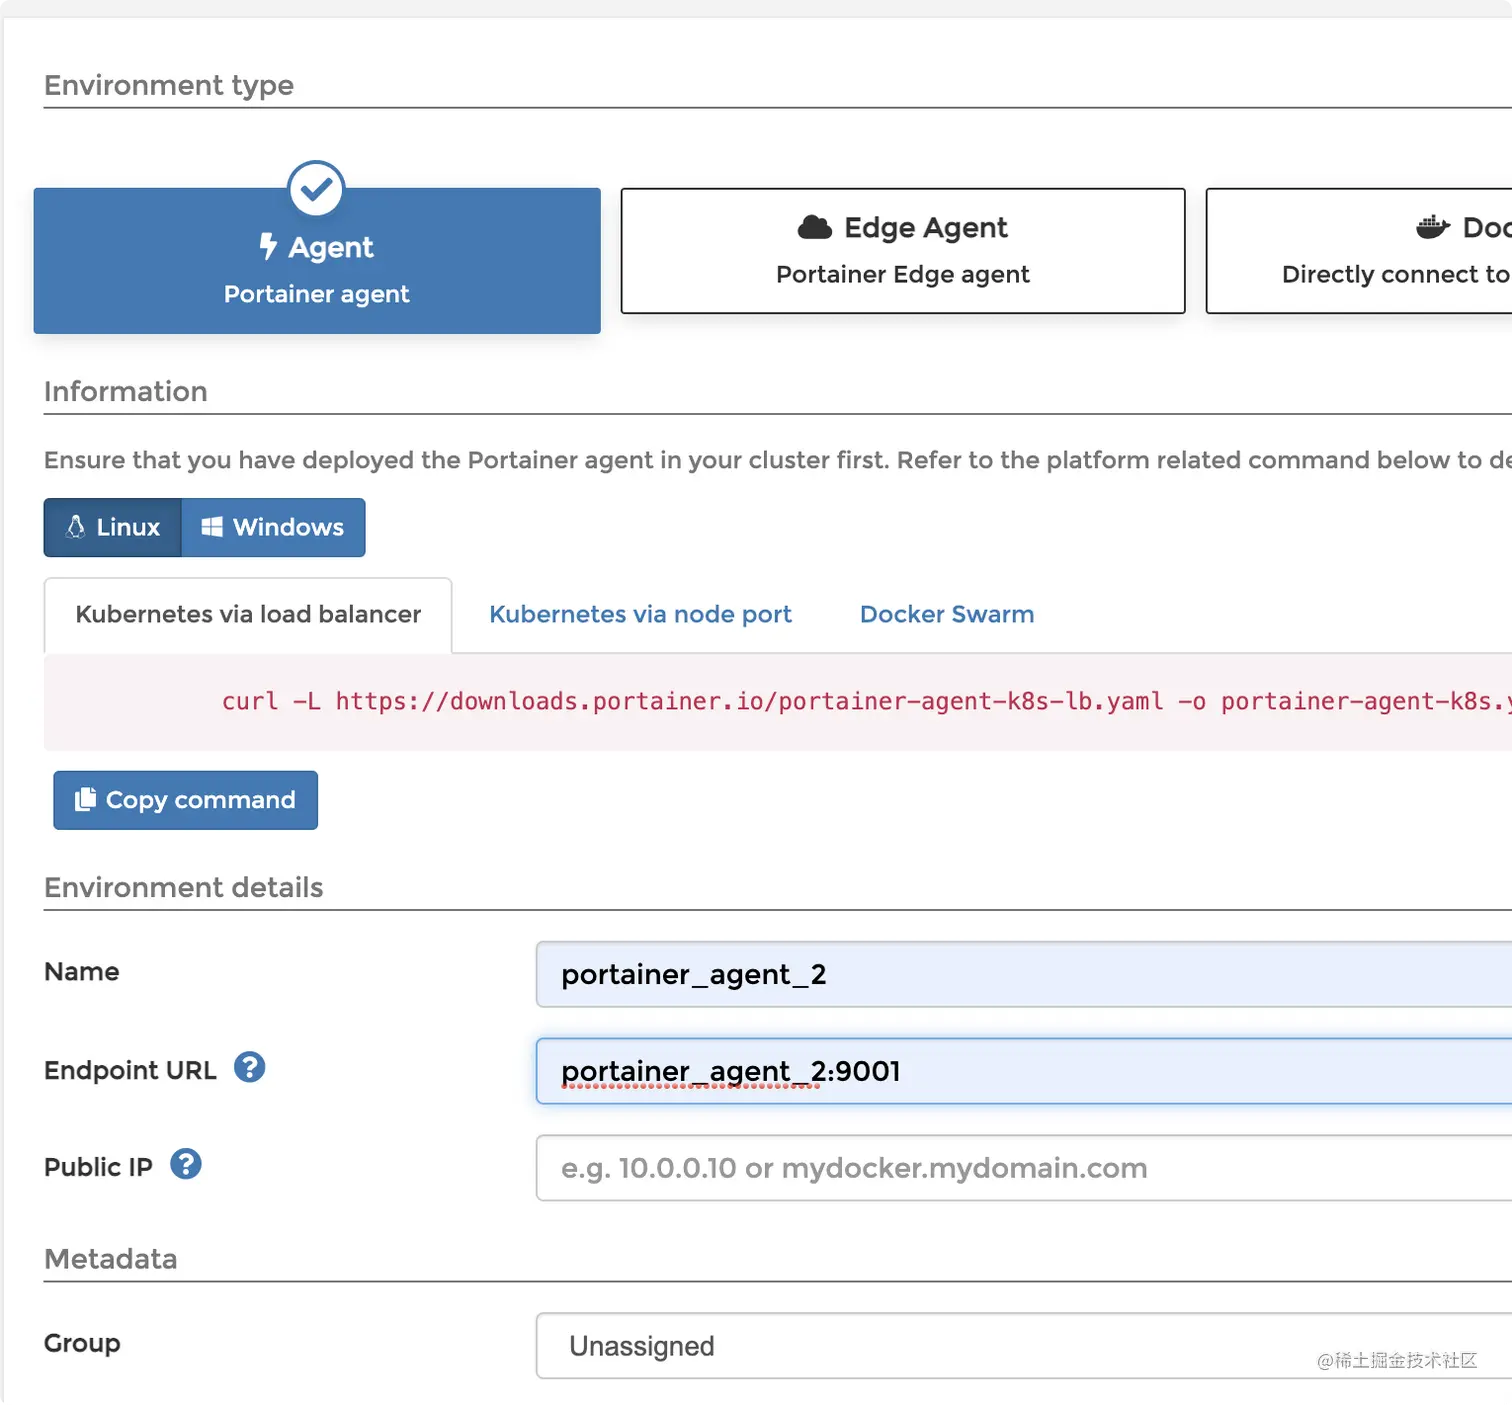
Task: Click the 'Ensure that you have deployed' notice
Action: (x=778, y=461)
